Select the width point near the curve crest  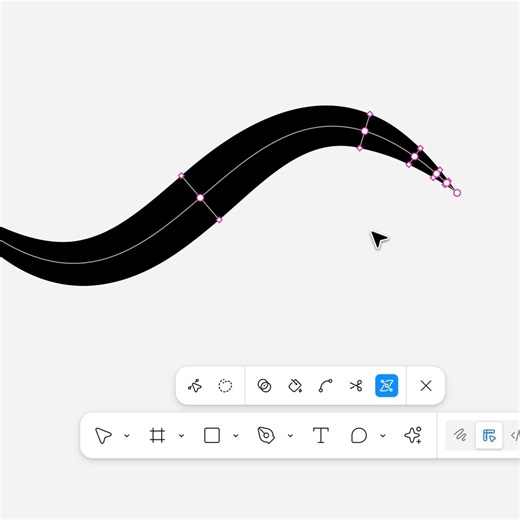point(365,131)
